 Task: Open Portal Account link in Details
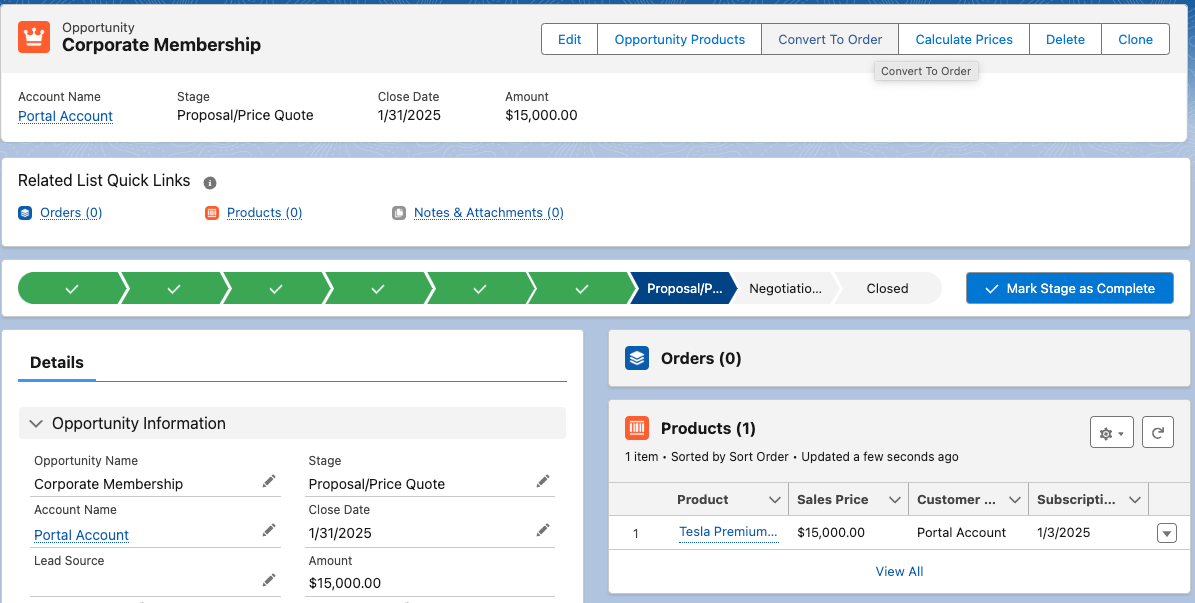click(x=82, y=535)
